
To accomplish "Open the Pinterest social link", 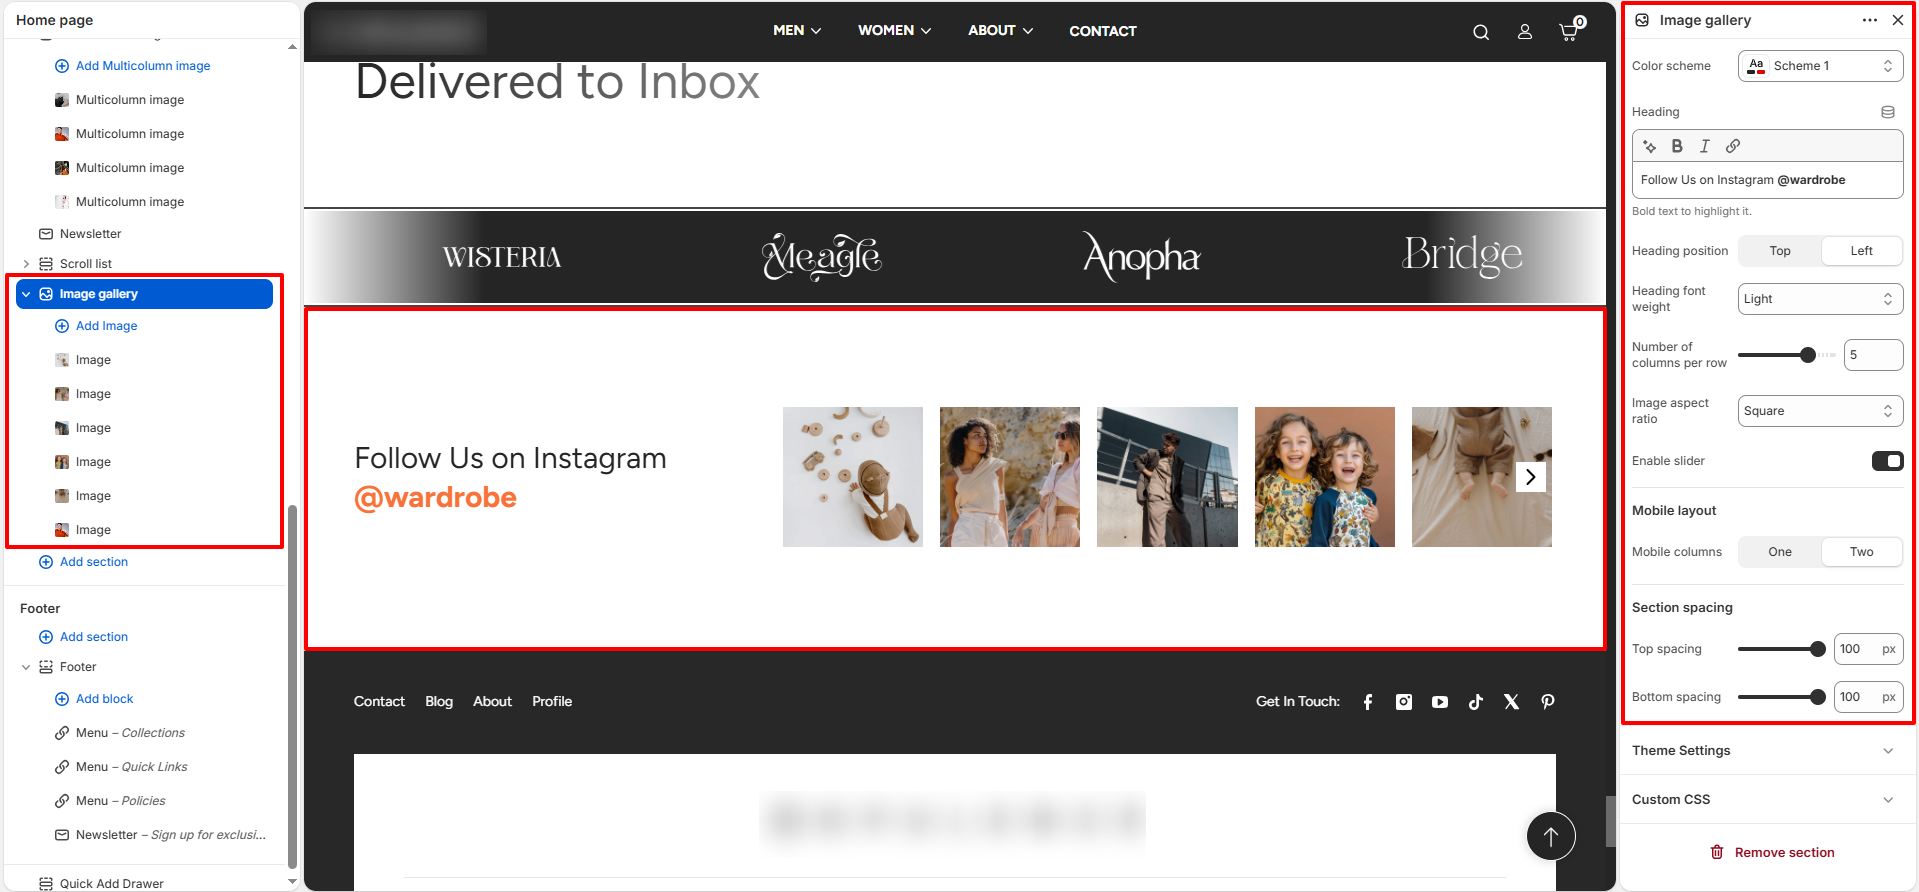I will 1548,702.
